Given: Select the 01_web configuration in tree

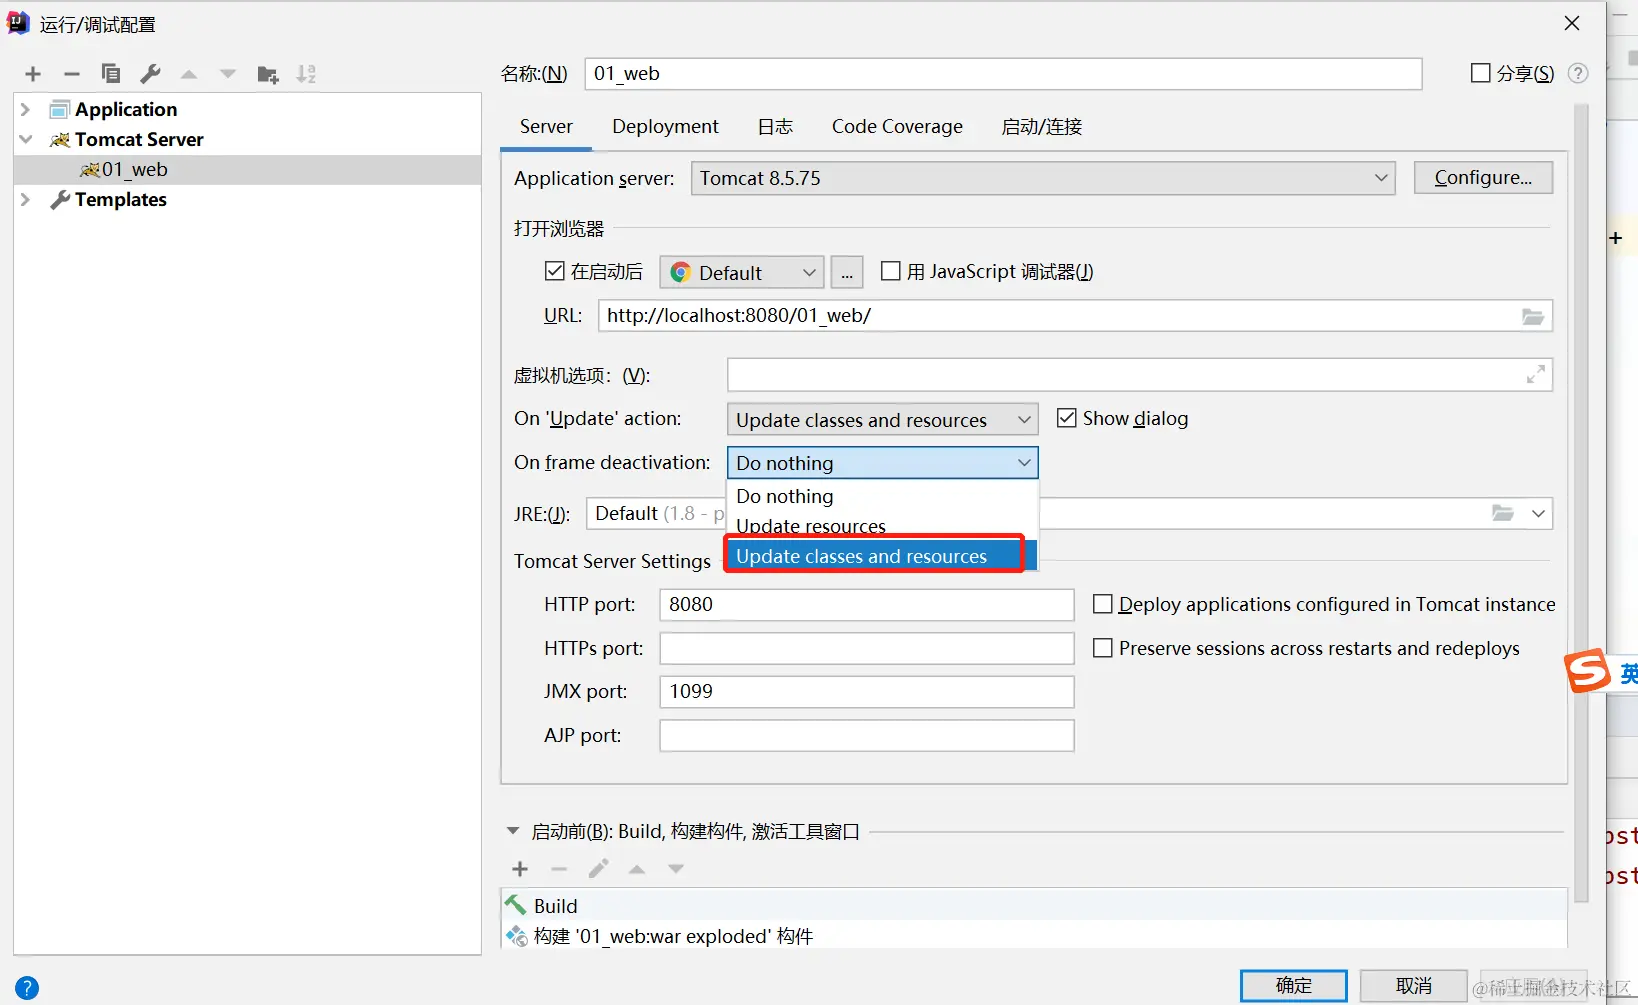Looking at the screenshot, I should (x=248, y=169).
